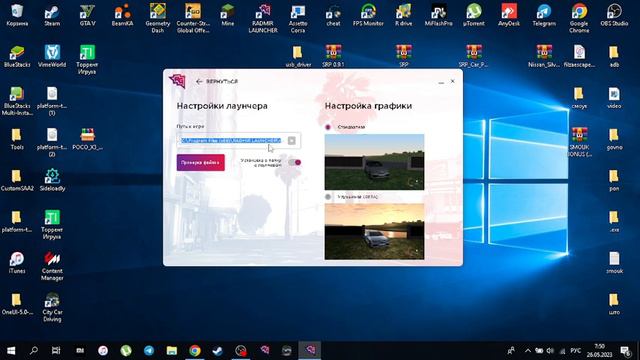This screenshot has width=640, height=360.
Task: Select the cheat desktop shortcut
Action: (333, 15)
